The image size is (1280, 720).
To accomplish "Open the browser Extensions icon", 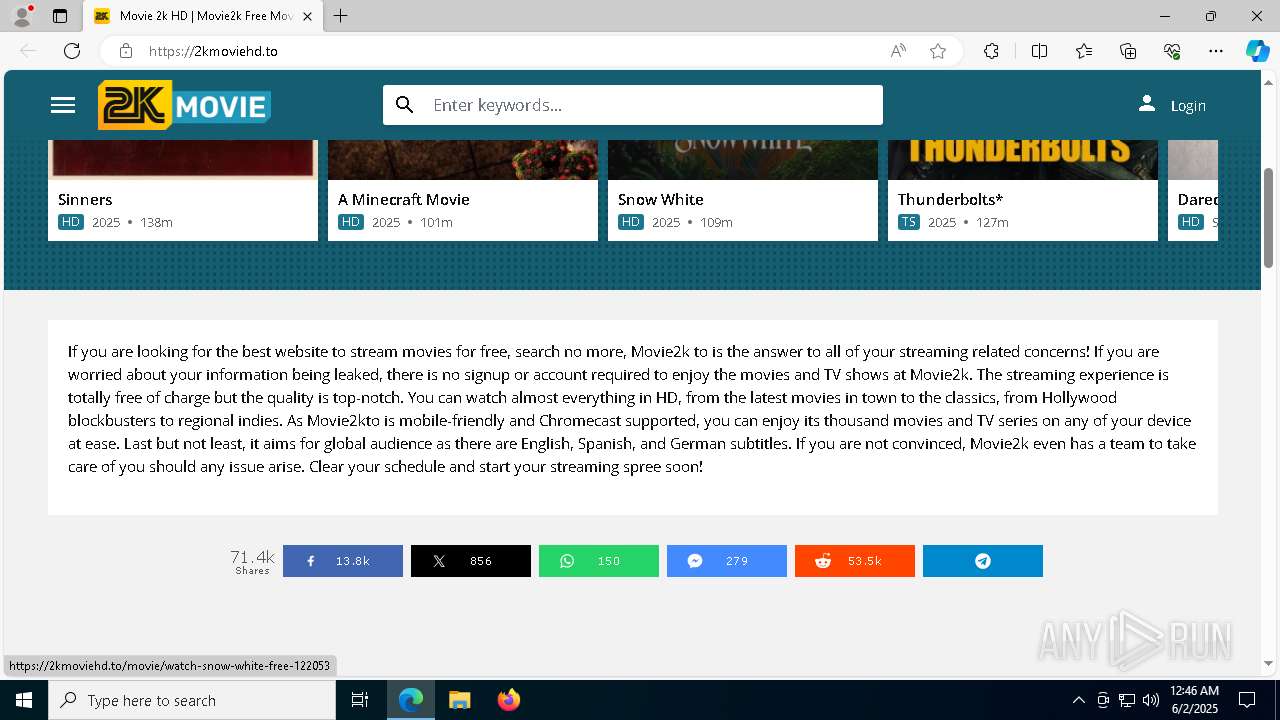I will [991, 51].
